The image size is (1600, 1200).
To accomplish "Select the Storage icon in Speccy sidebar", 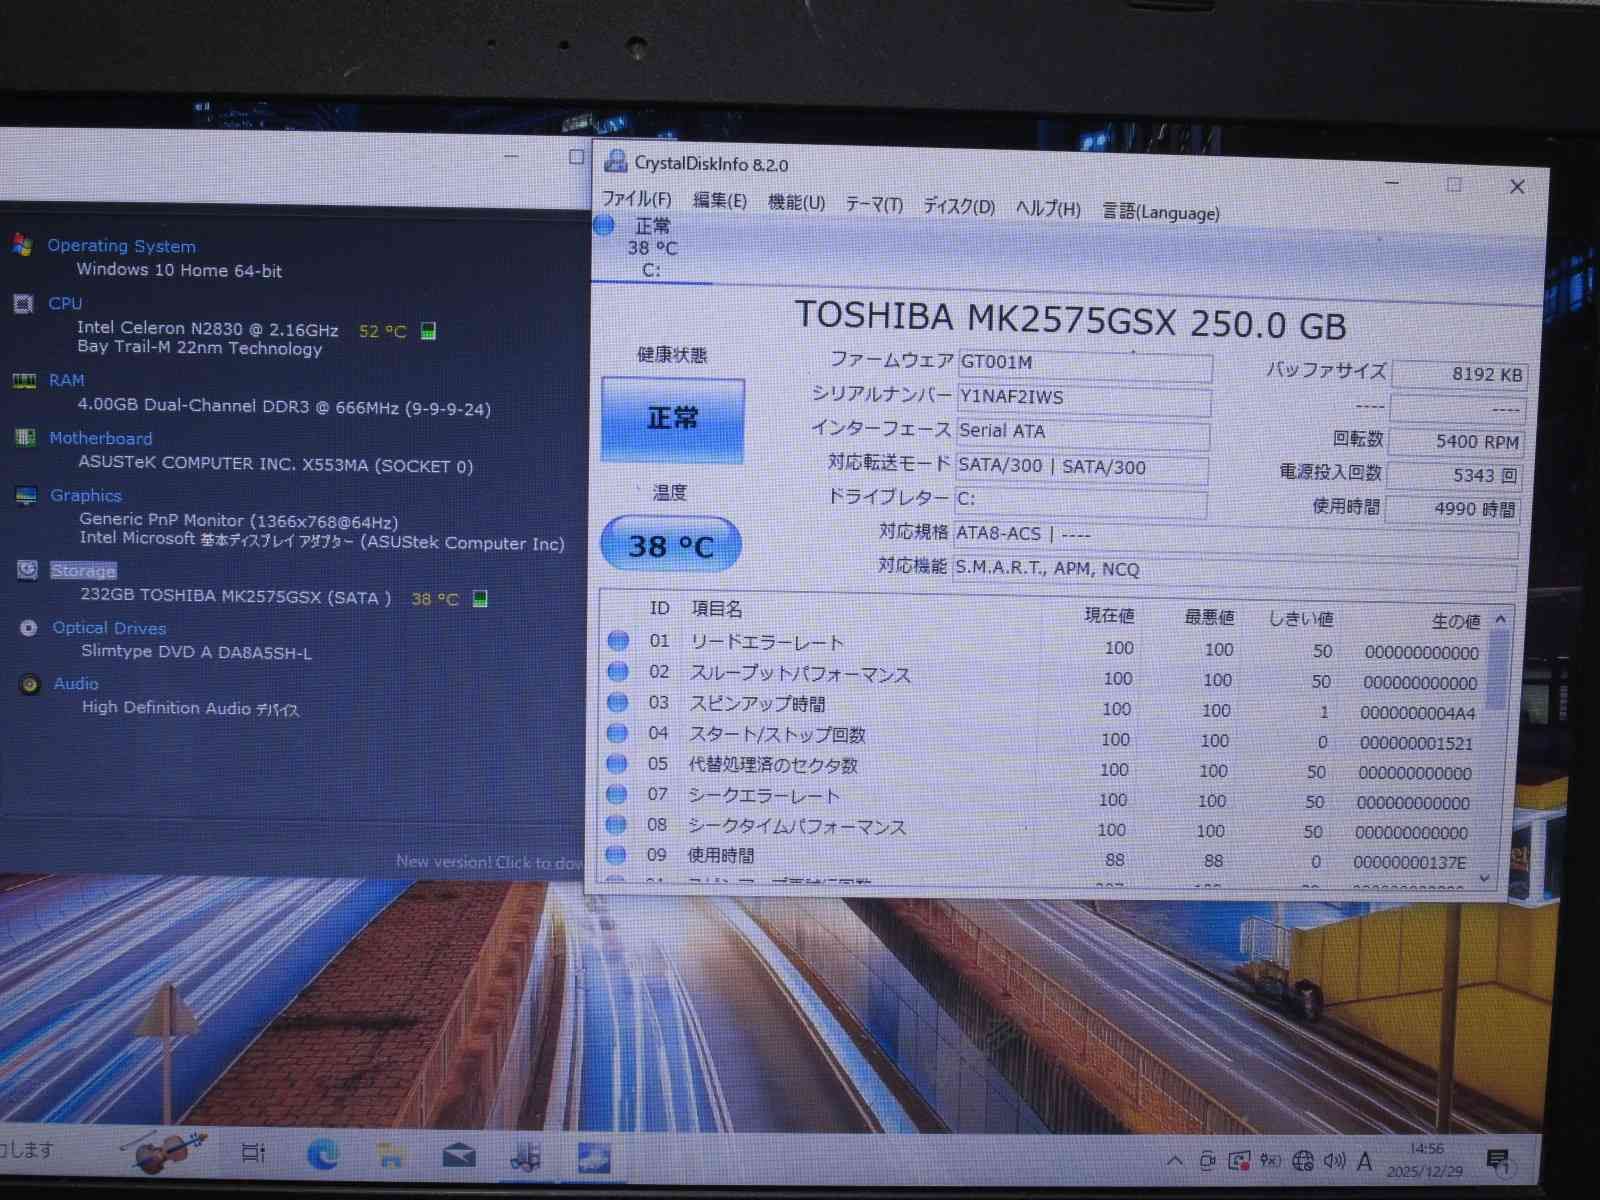I will [x=26, y=570].
